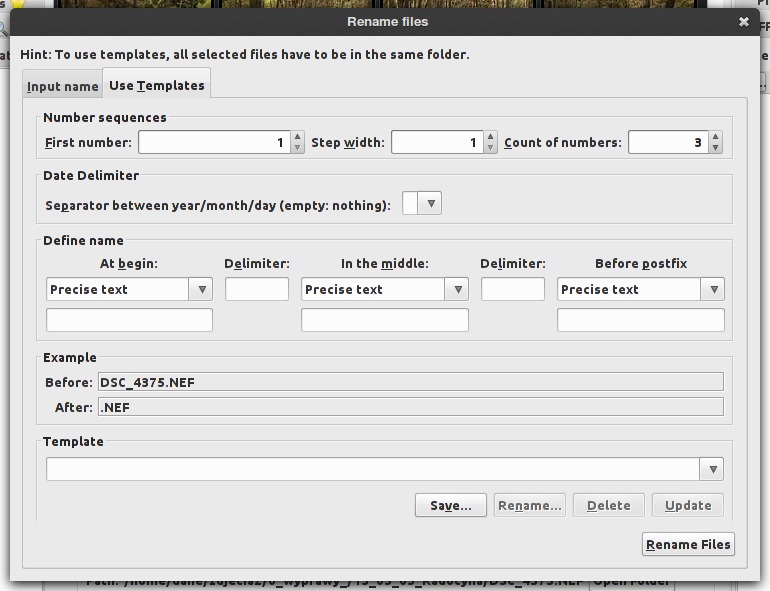Close the Rename files dialog

pos(744,22)
